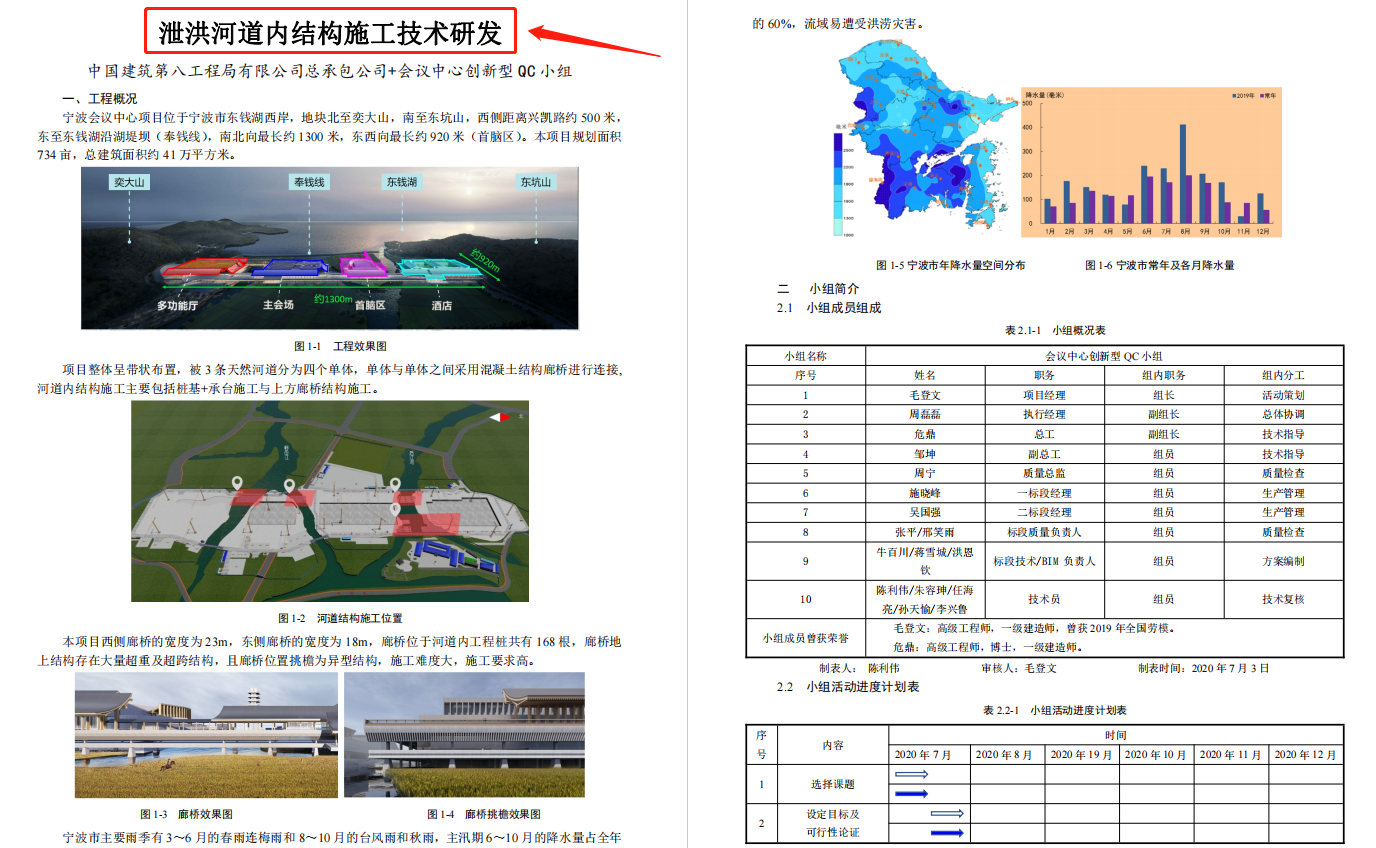Click the "制表时间：2020 年 7 月 3 日" line
The height and width of the screenshot is (848, 1376).
[1203, 667]
